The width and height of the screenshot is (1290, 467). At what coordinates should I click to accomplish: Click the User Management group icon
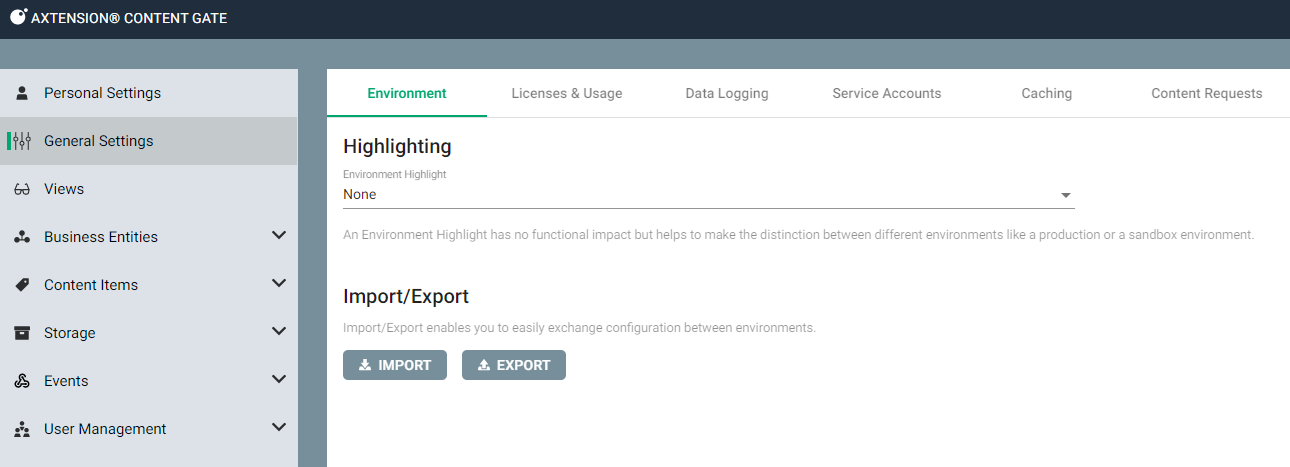tap(22, 429)
